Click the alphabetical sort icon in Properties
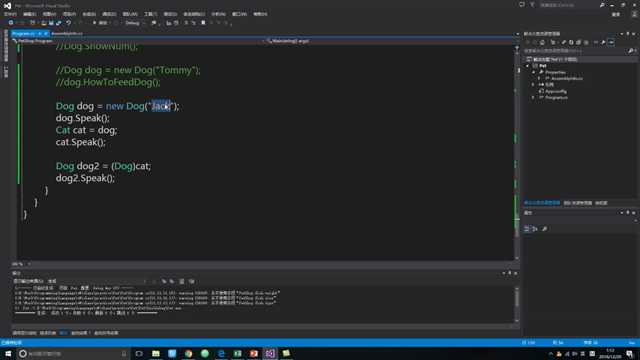The height and width of the screenshot is (360, 640). coord(534,229)
